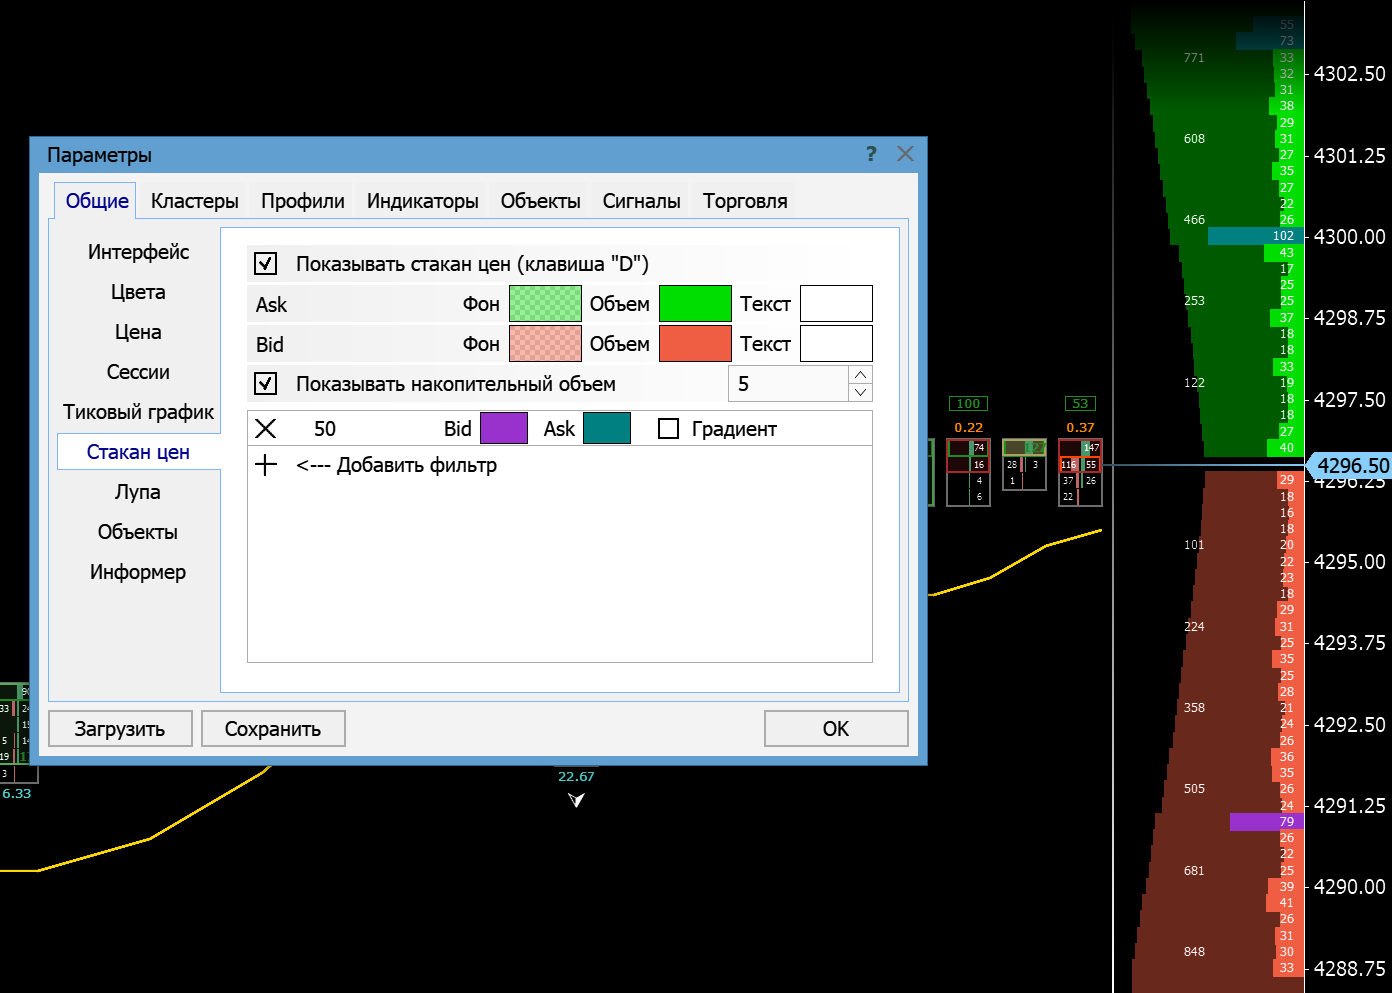The height and width of the screenshot is (993, 1392).
Task: Toggle 'Показывать стакан цен' checkbox
Action: coord(266,264)
